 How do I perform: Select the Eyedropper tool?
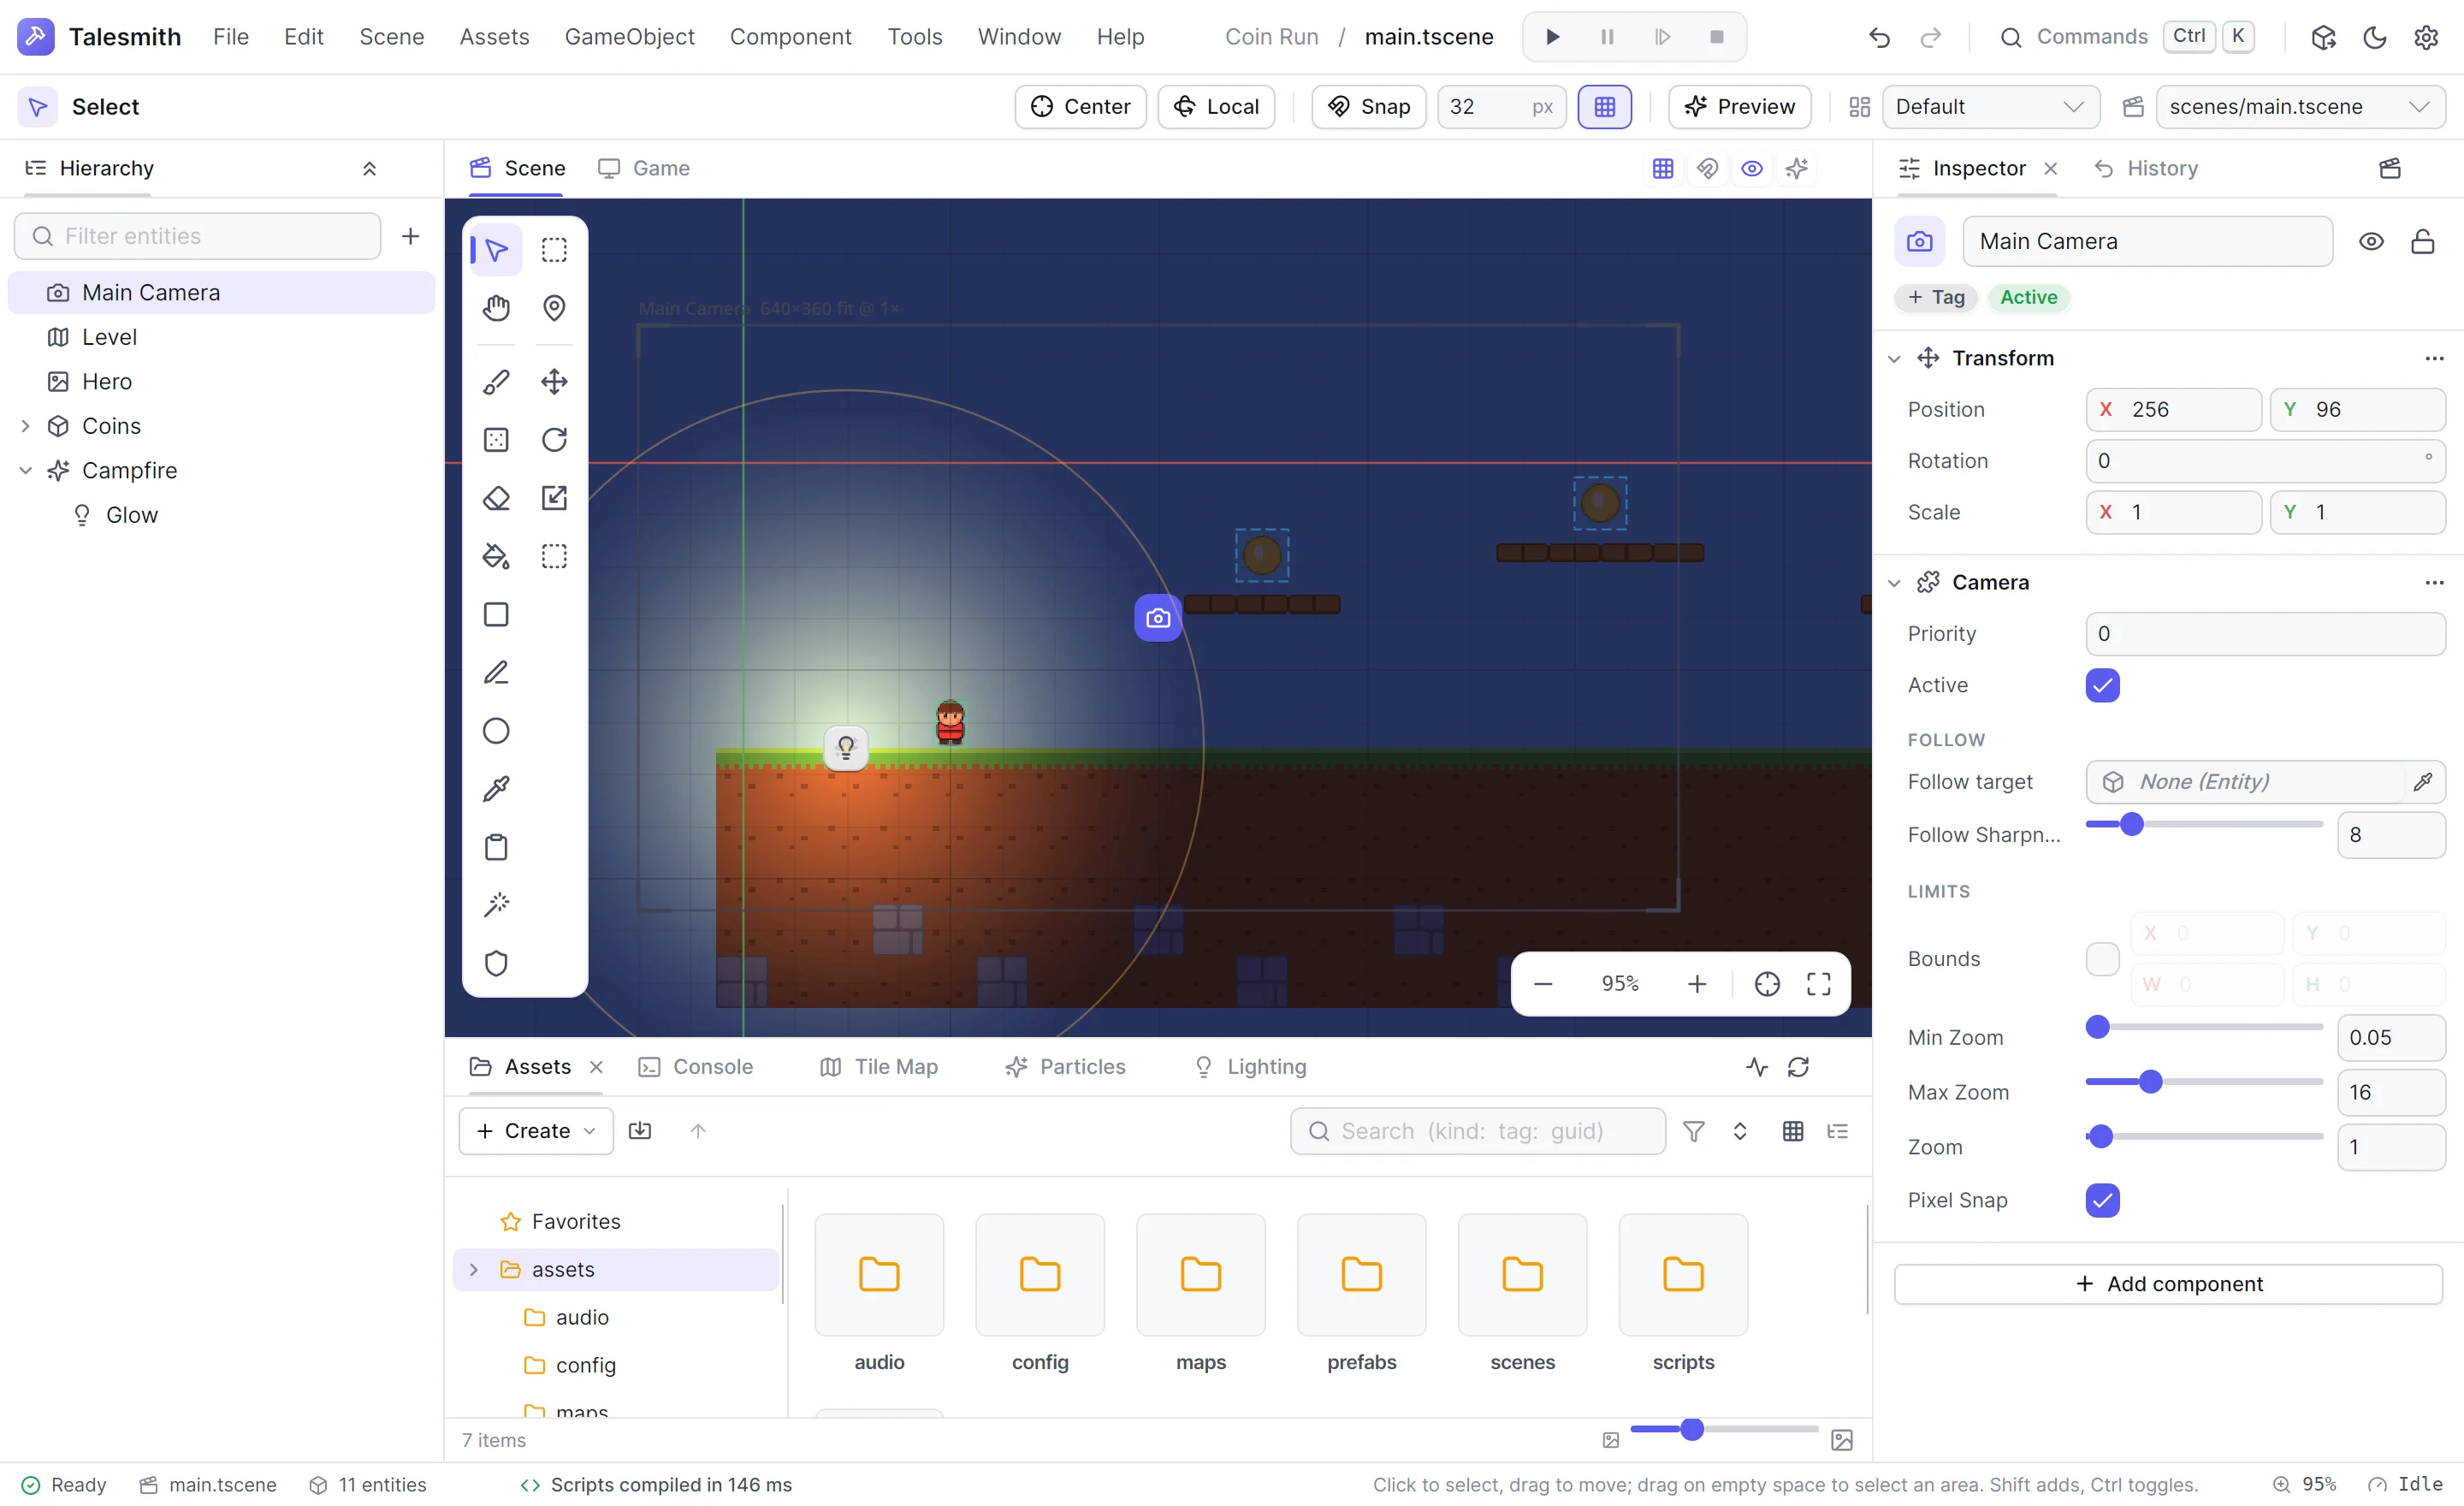coord(496,789)
